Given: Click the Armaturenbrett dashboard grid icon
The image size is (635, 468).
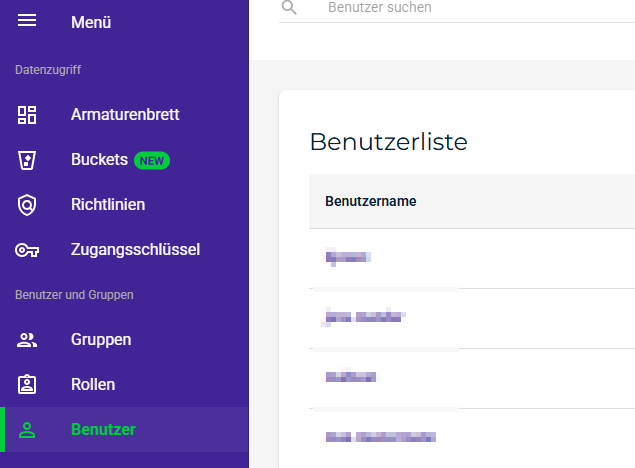Looking at the screenshot, I should (x=27, y=114).
